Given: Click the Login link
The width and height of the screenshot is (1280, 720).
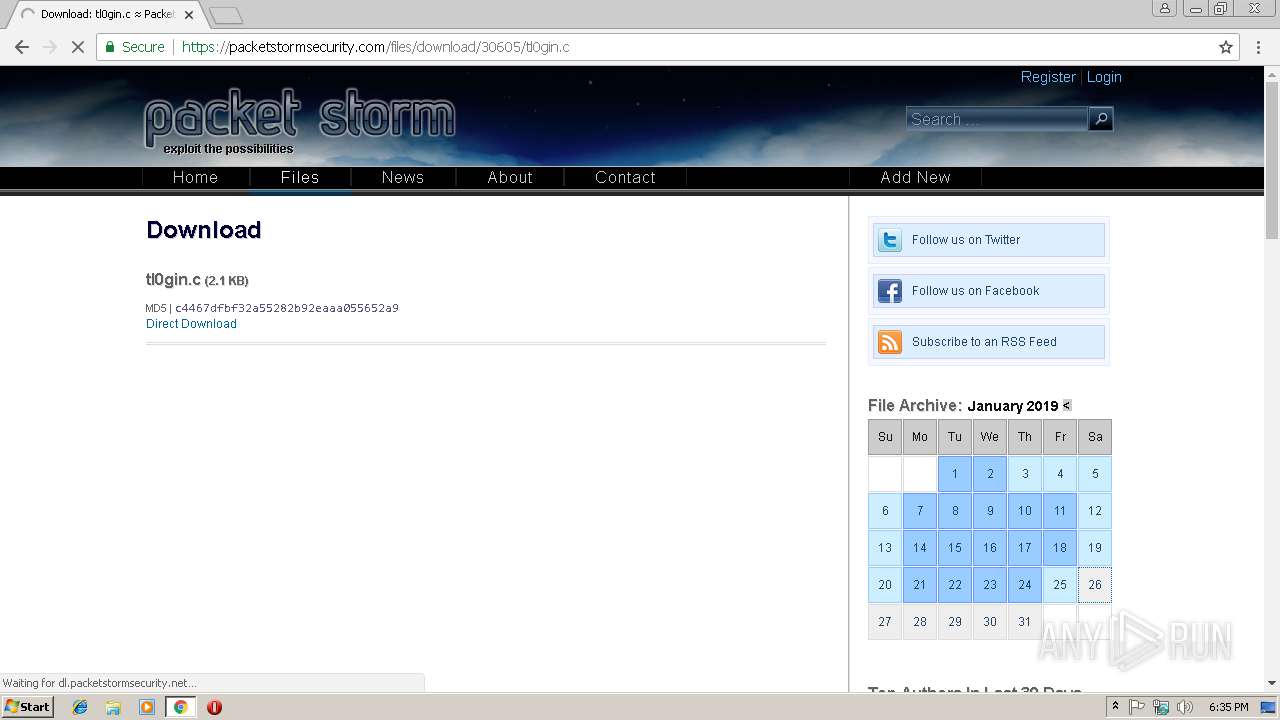Looking at the screenshot, I should (x=1104, y=77).
